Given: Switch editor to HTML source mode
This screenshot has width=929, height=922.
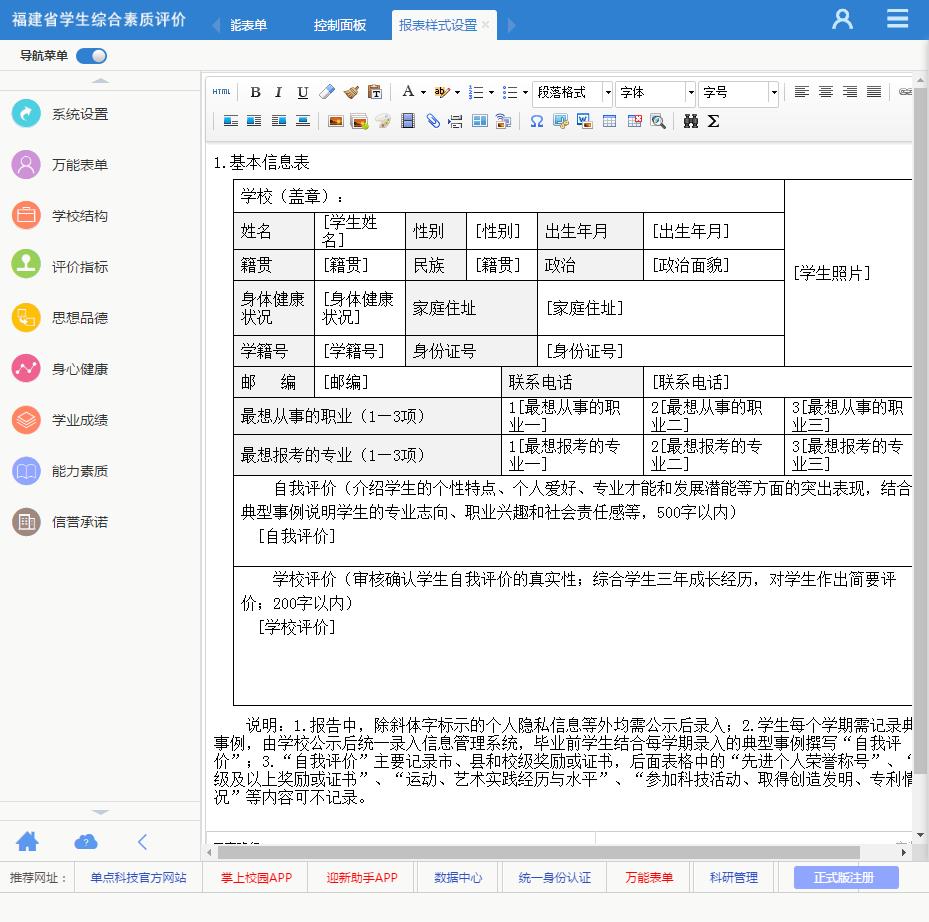Looking at the screenshot, I should pyautogui.click(x=221, y=92).
